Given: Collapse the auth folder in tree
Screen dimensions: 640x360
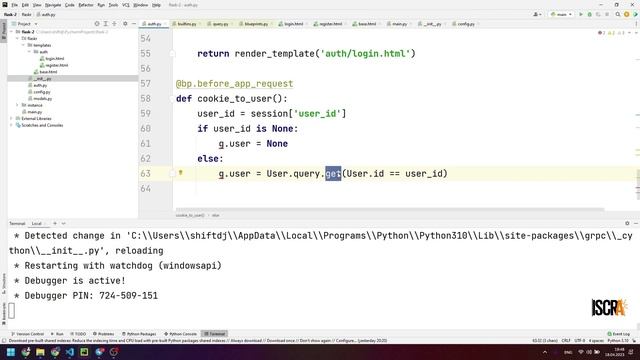Looking at the screenshot, I should (29, 52).
